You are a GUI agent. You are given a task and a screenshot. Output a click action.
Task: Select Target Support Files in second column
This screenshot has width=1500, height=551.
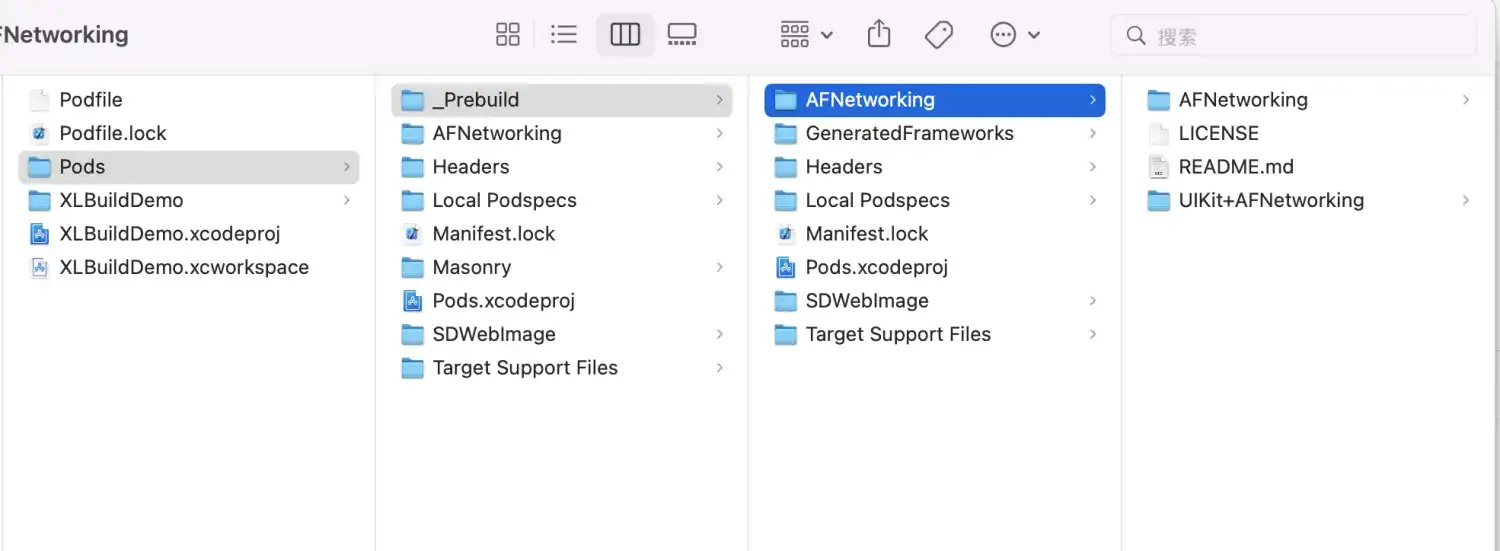click(x=524, y=368)
